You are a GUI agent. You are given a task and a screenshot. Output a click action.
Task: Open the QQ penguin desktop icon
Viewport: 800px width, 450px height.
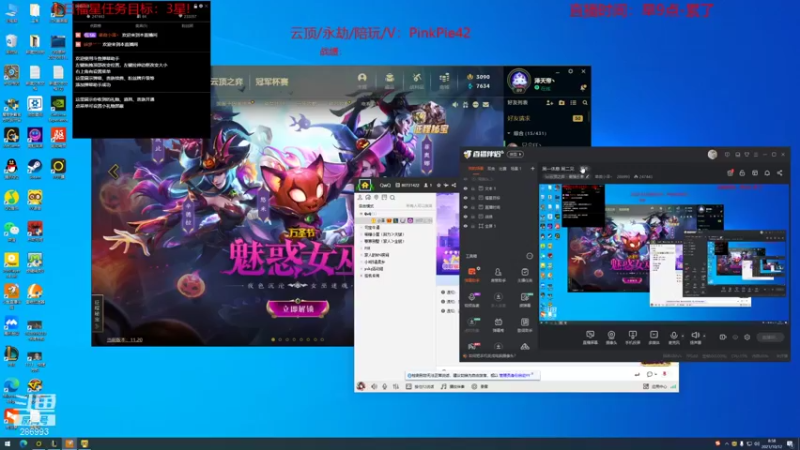[11, 166]
